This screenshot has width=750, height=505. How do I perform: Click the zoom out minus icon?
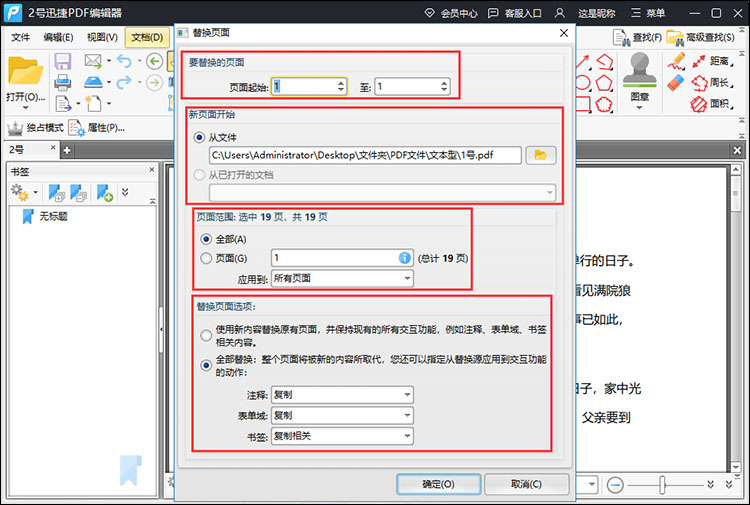(x=615, y=485)
